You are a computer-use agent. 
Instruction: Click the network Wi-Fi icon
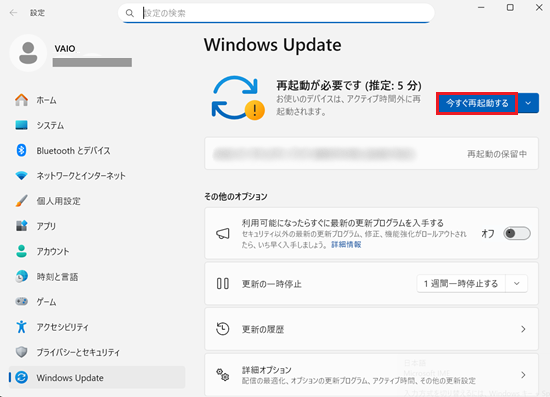[21, 176]
